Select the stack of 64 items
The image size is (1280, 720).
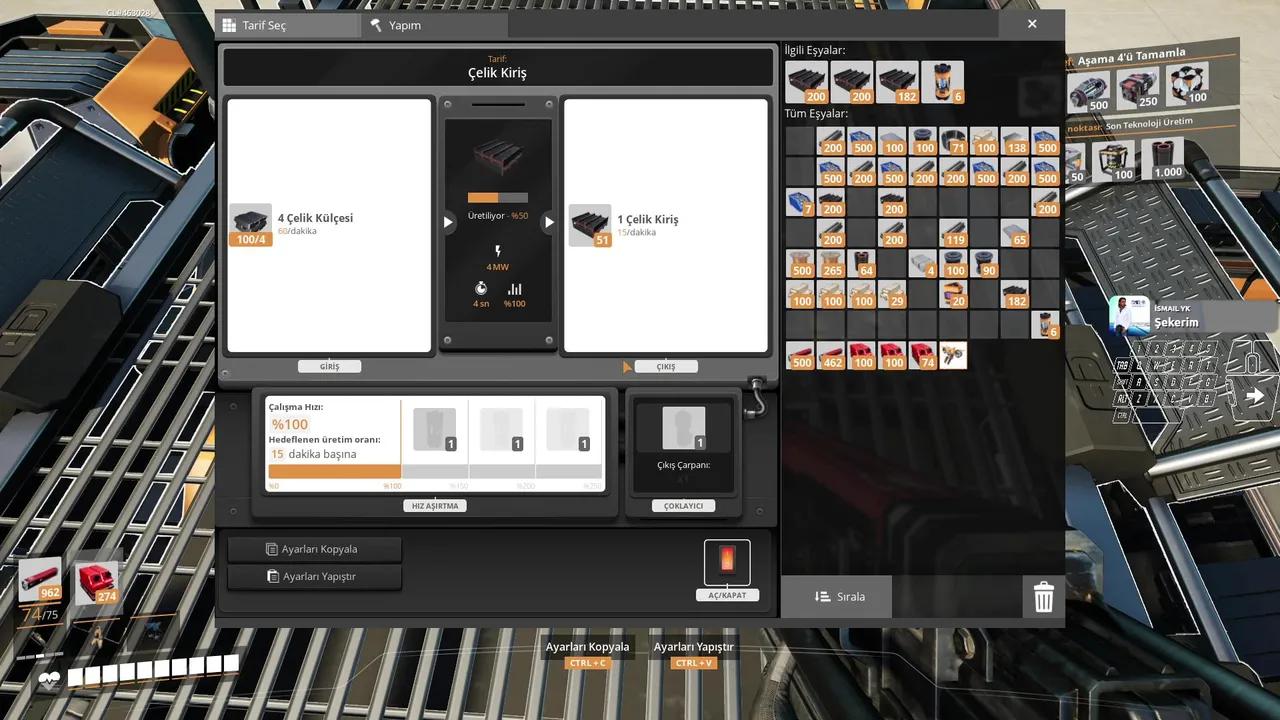pyautogui.click(x=862, y=264)
